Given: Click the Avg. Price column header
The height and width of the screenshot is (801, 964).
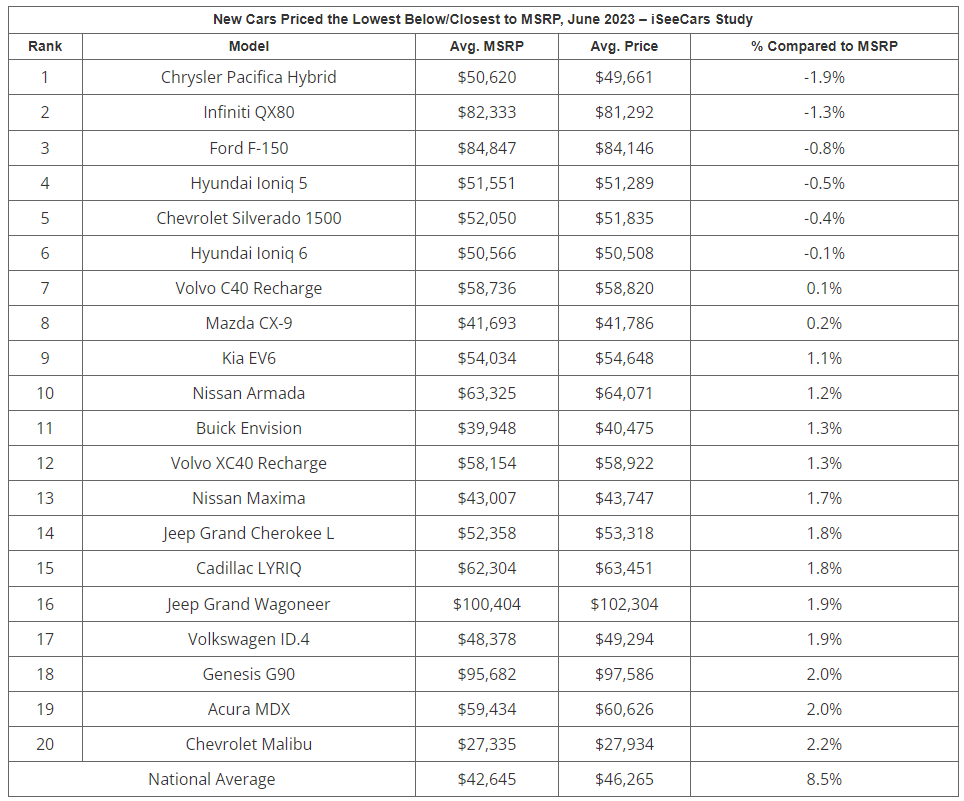Looking at the screenshot, I should click(x=626, y=46).
